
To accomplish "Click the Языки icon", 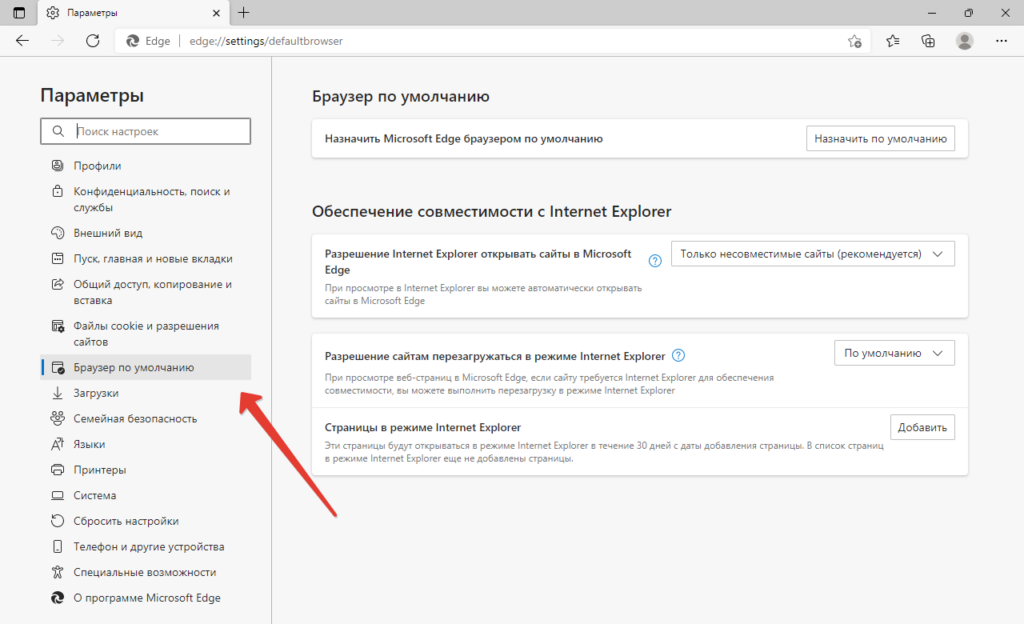I will [57, 444].
